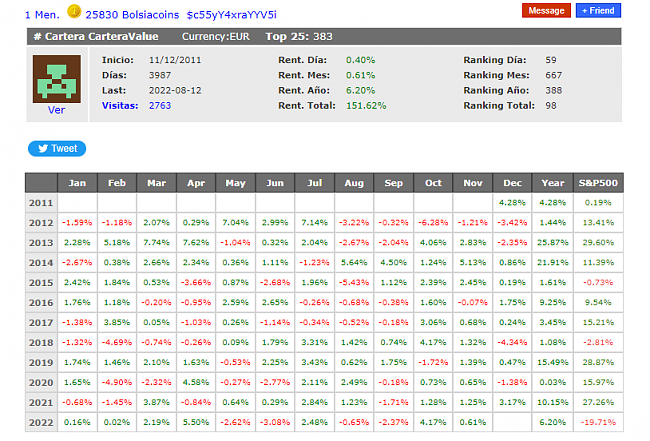The image size is (650, 441).
Task: Click the 2013 row label
Action: tap(41, 243)
